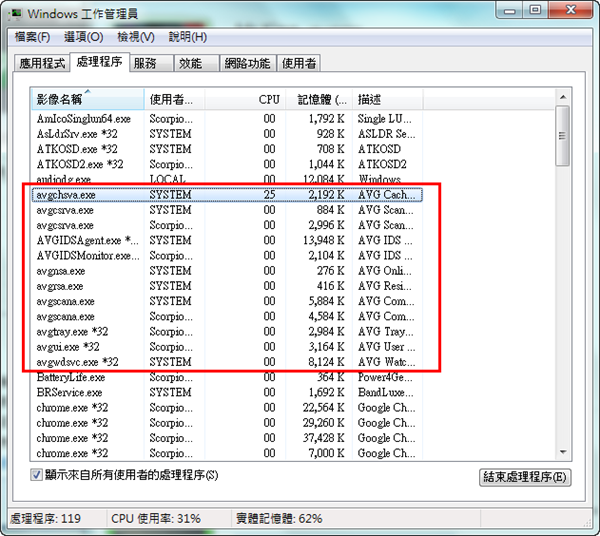Sort processes by CPU column

tap(245, 99)
